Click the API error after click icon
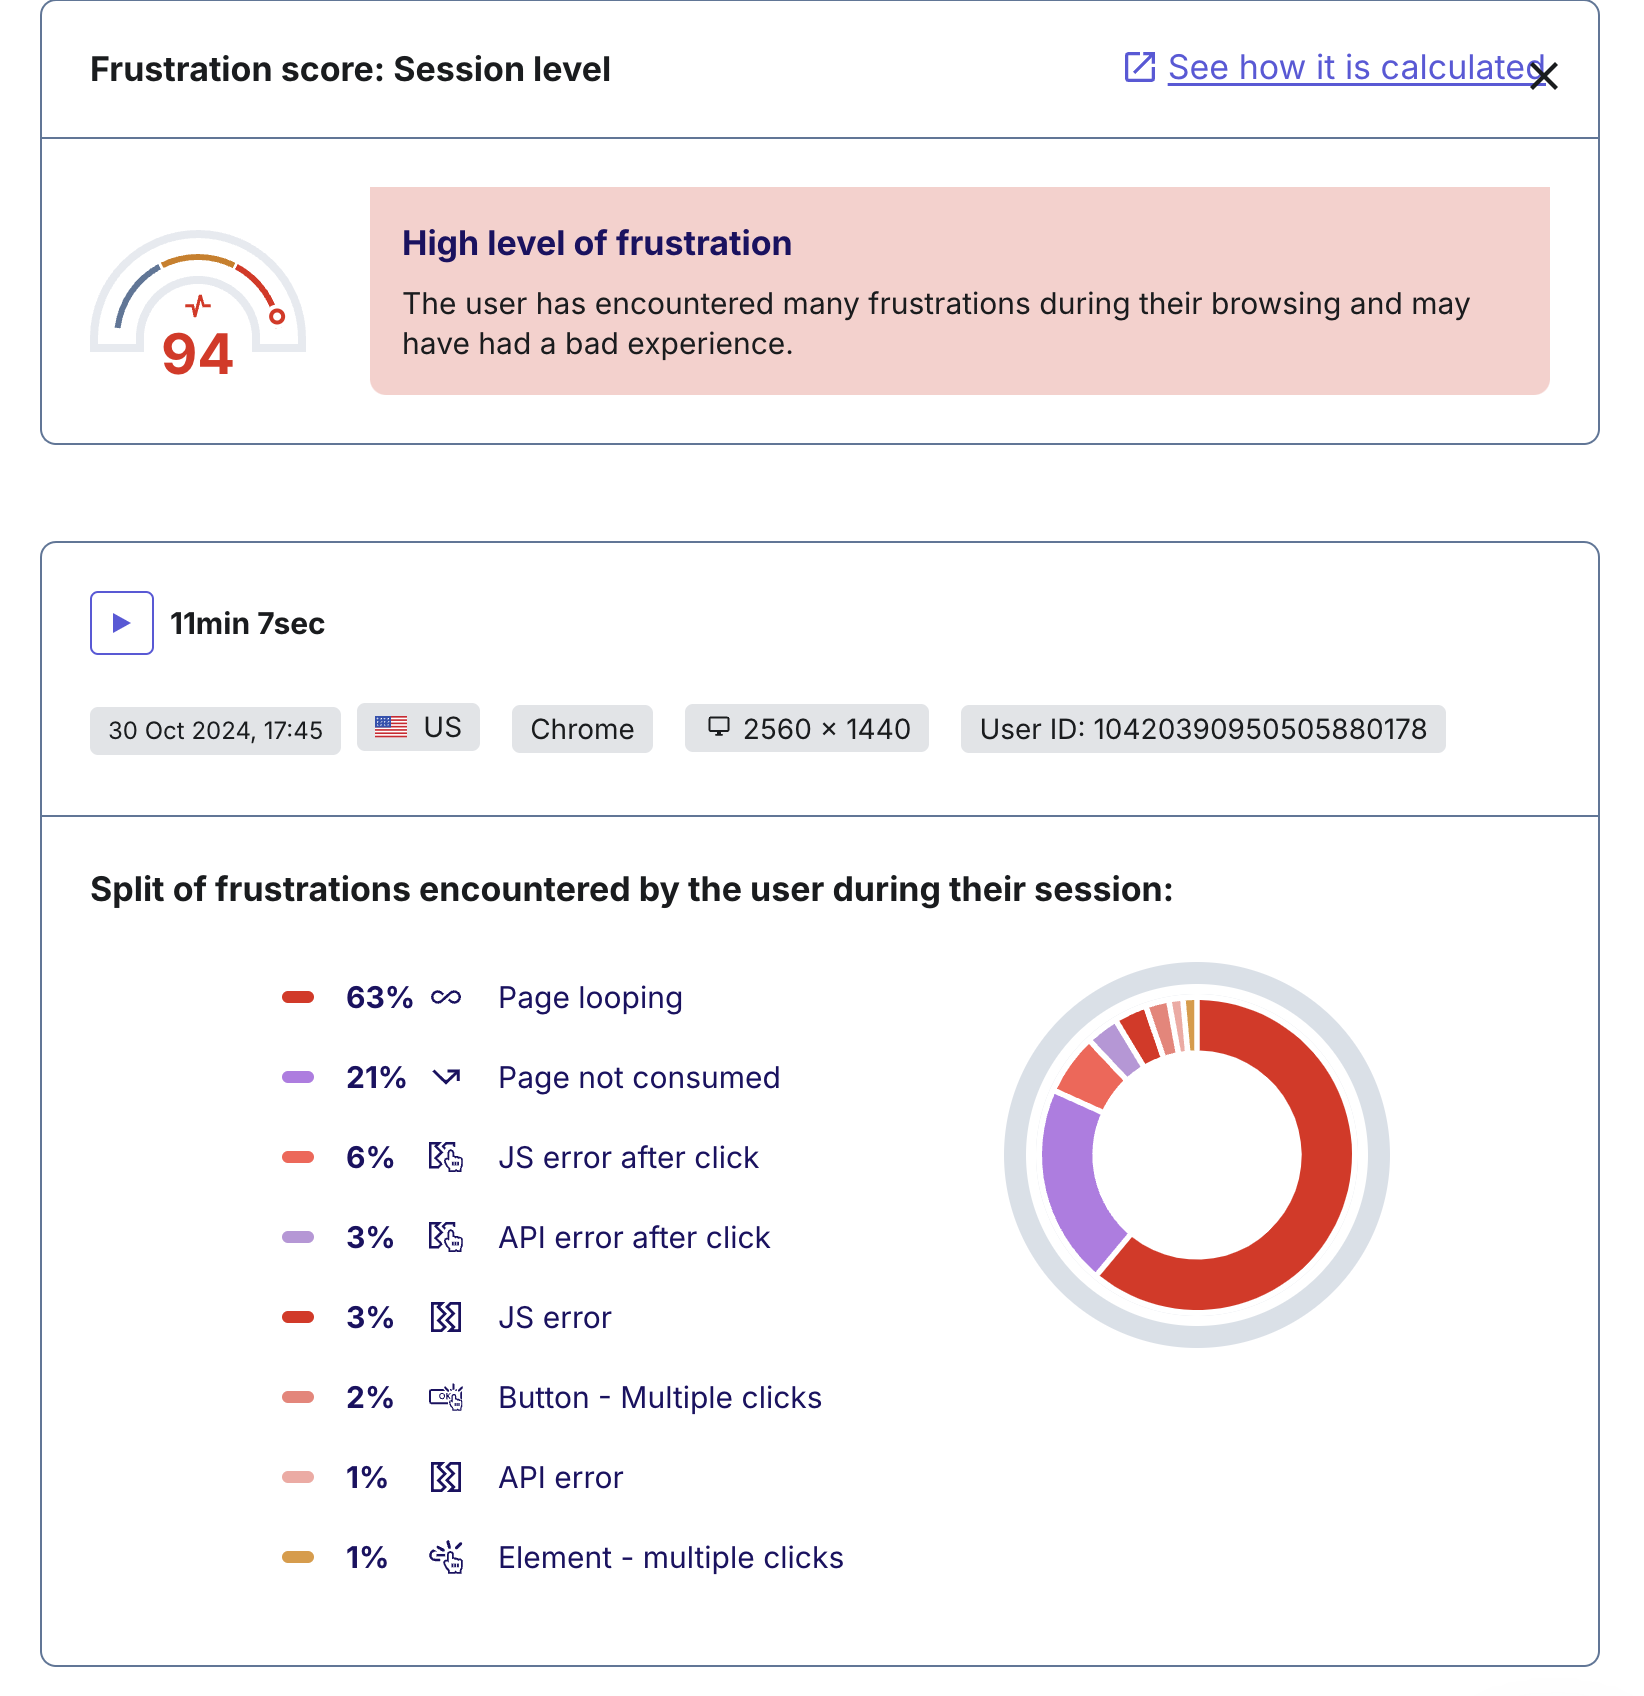 click(x=446, y=1237)
